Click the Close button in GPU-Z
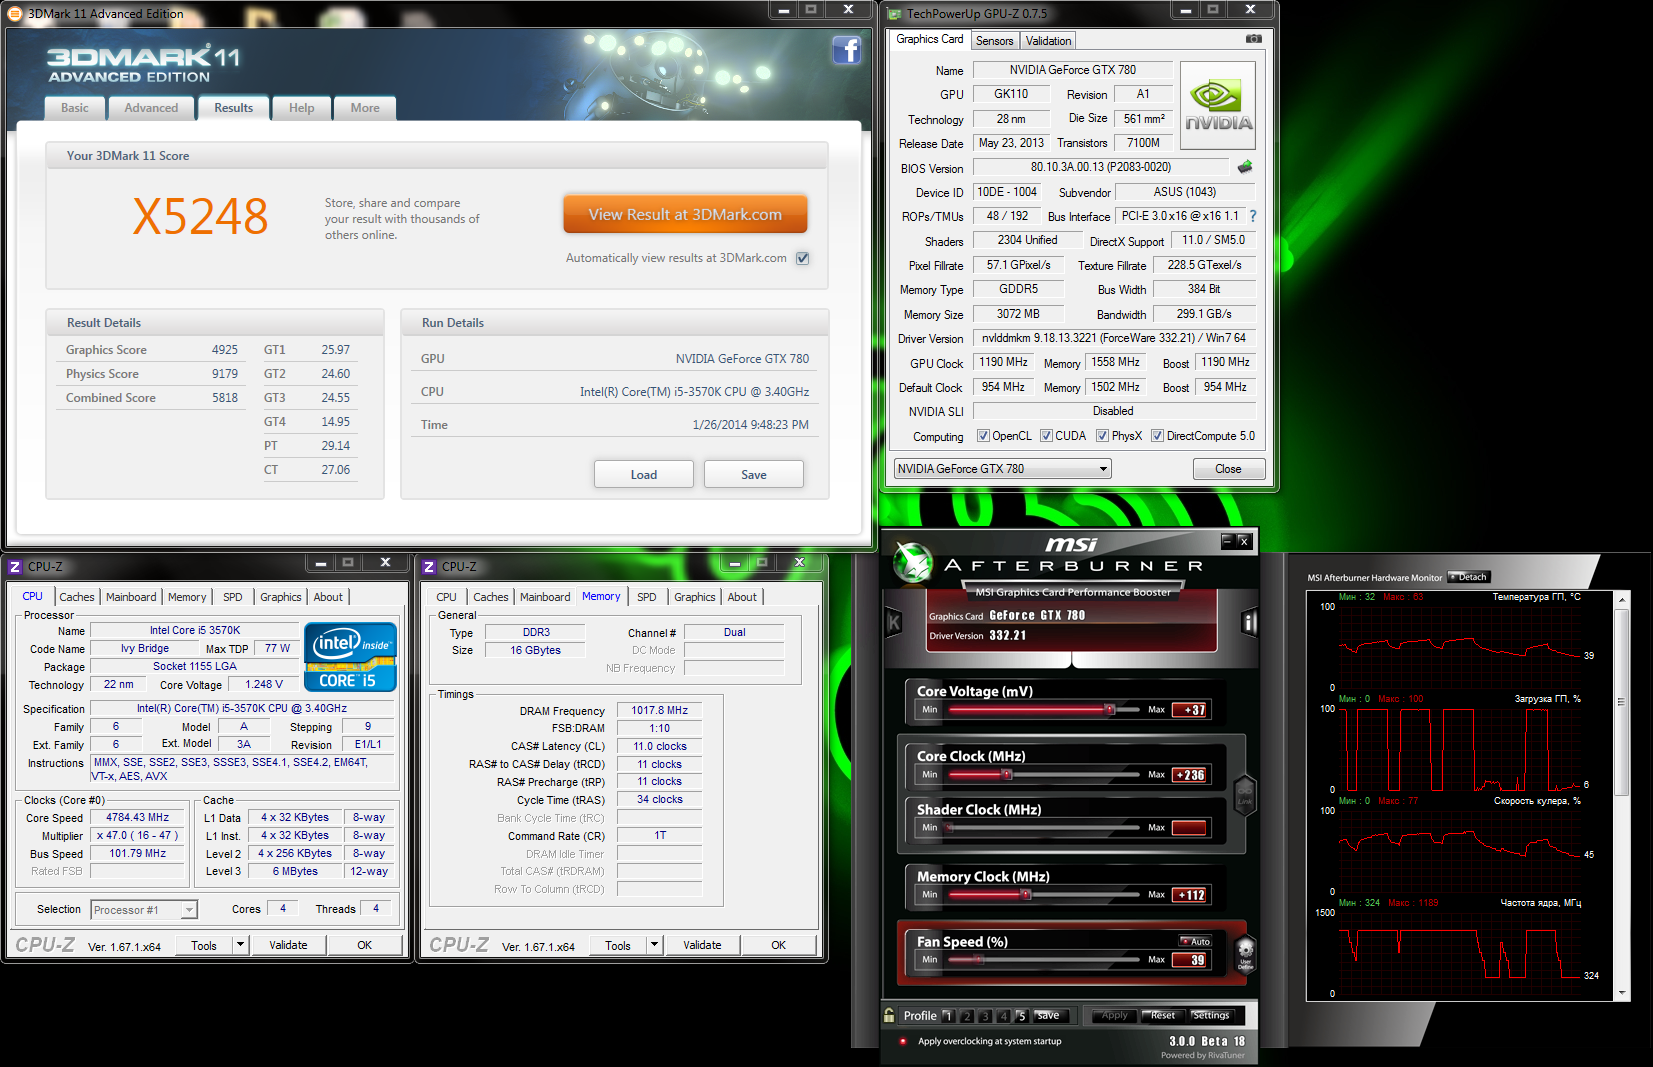 (1228, 469)
